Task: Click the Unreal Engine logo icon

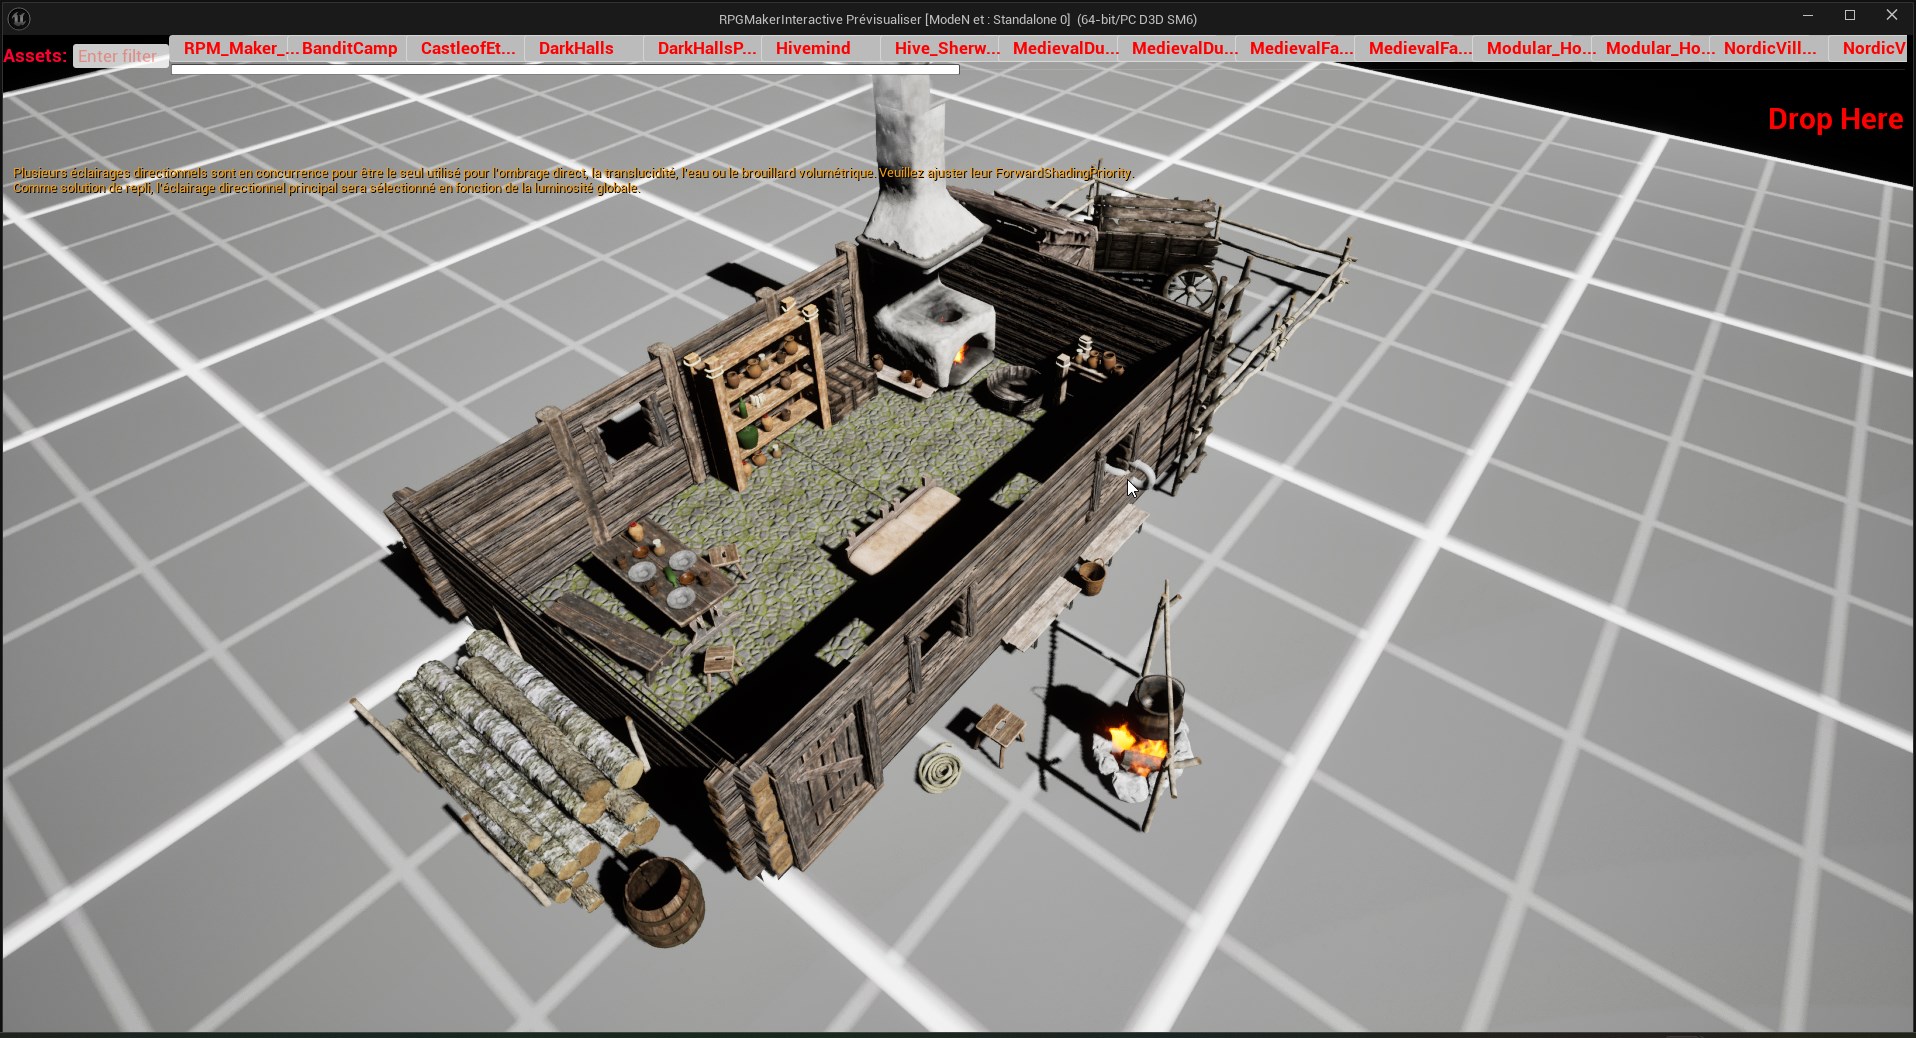Action: pyautogui.click(x=19, y=18)
